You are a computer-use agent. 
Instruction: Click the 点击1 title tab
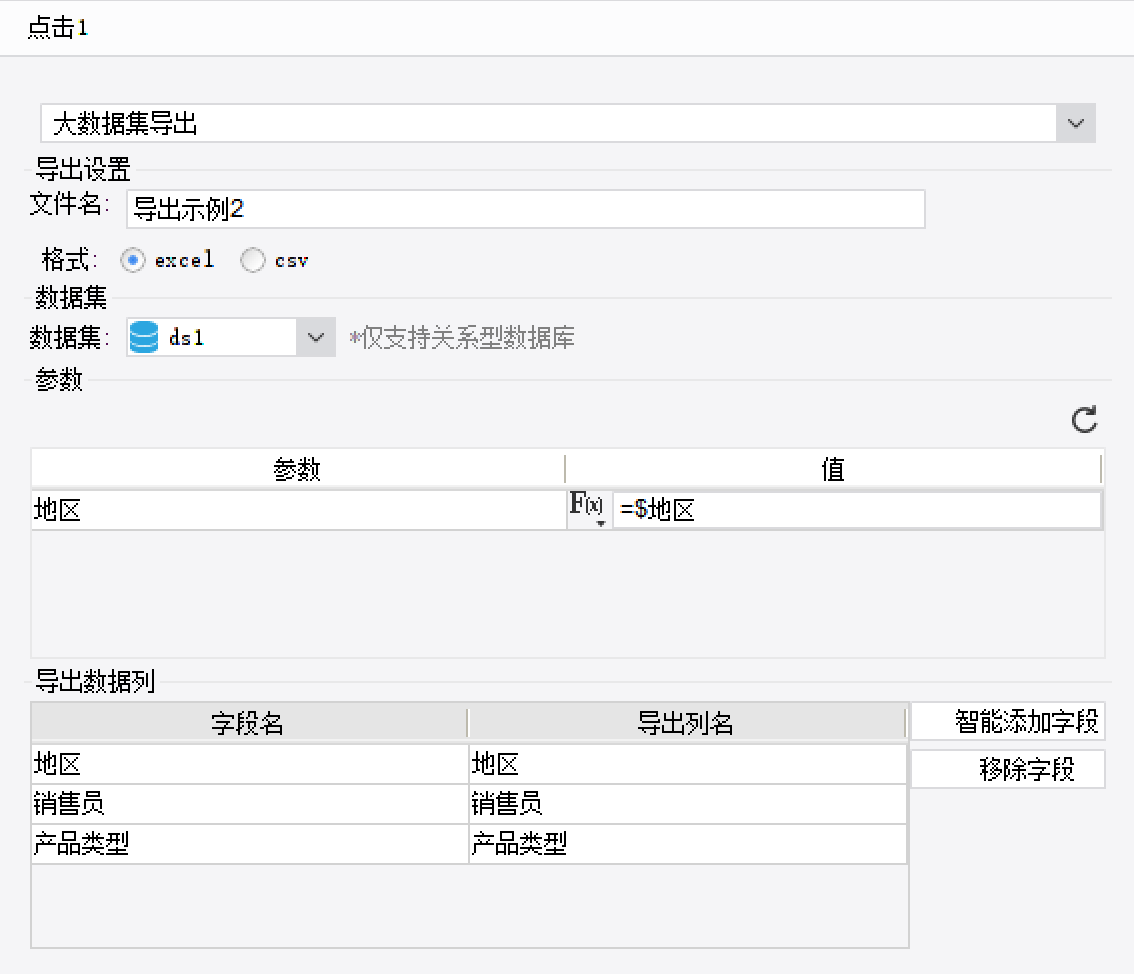(x=58, y=28)
